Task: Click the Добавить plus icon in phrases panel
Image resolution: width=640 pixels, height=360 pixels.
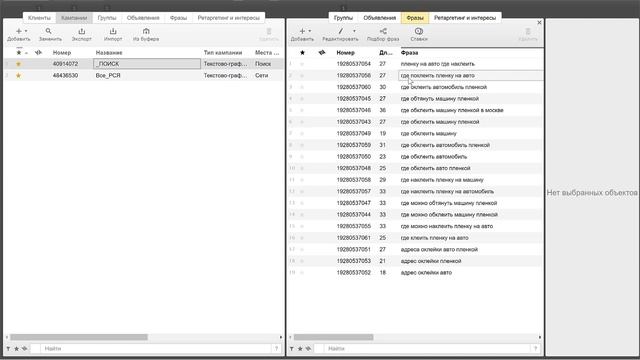Action: coord(302,31)
